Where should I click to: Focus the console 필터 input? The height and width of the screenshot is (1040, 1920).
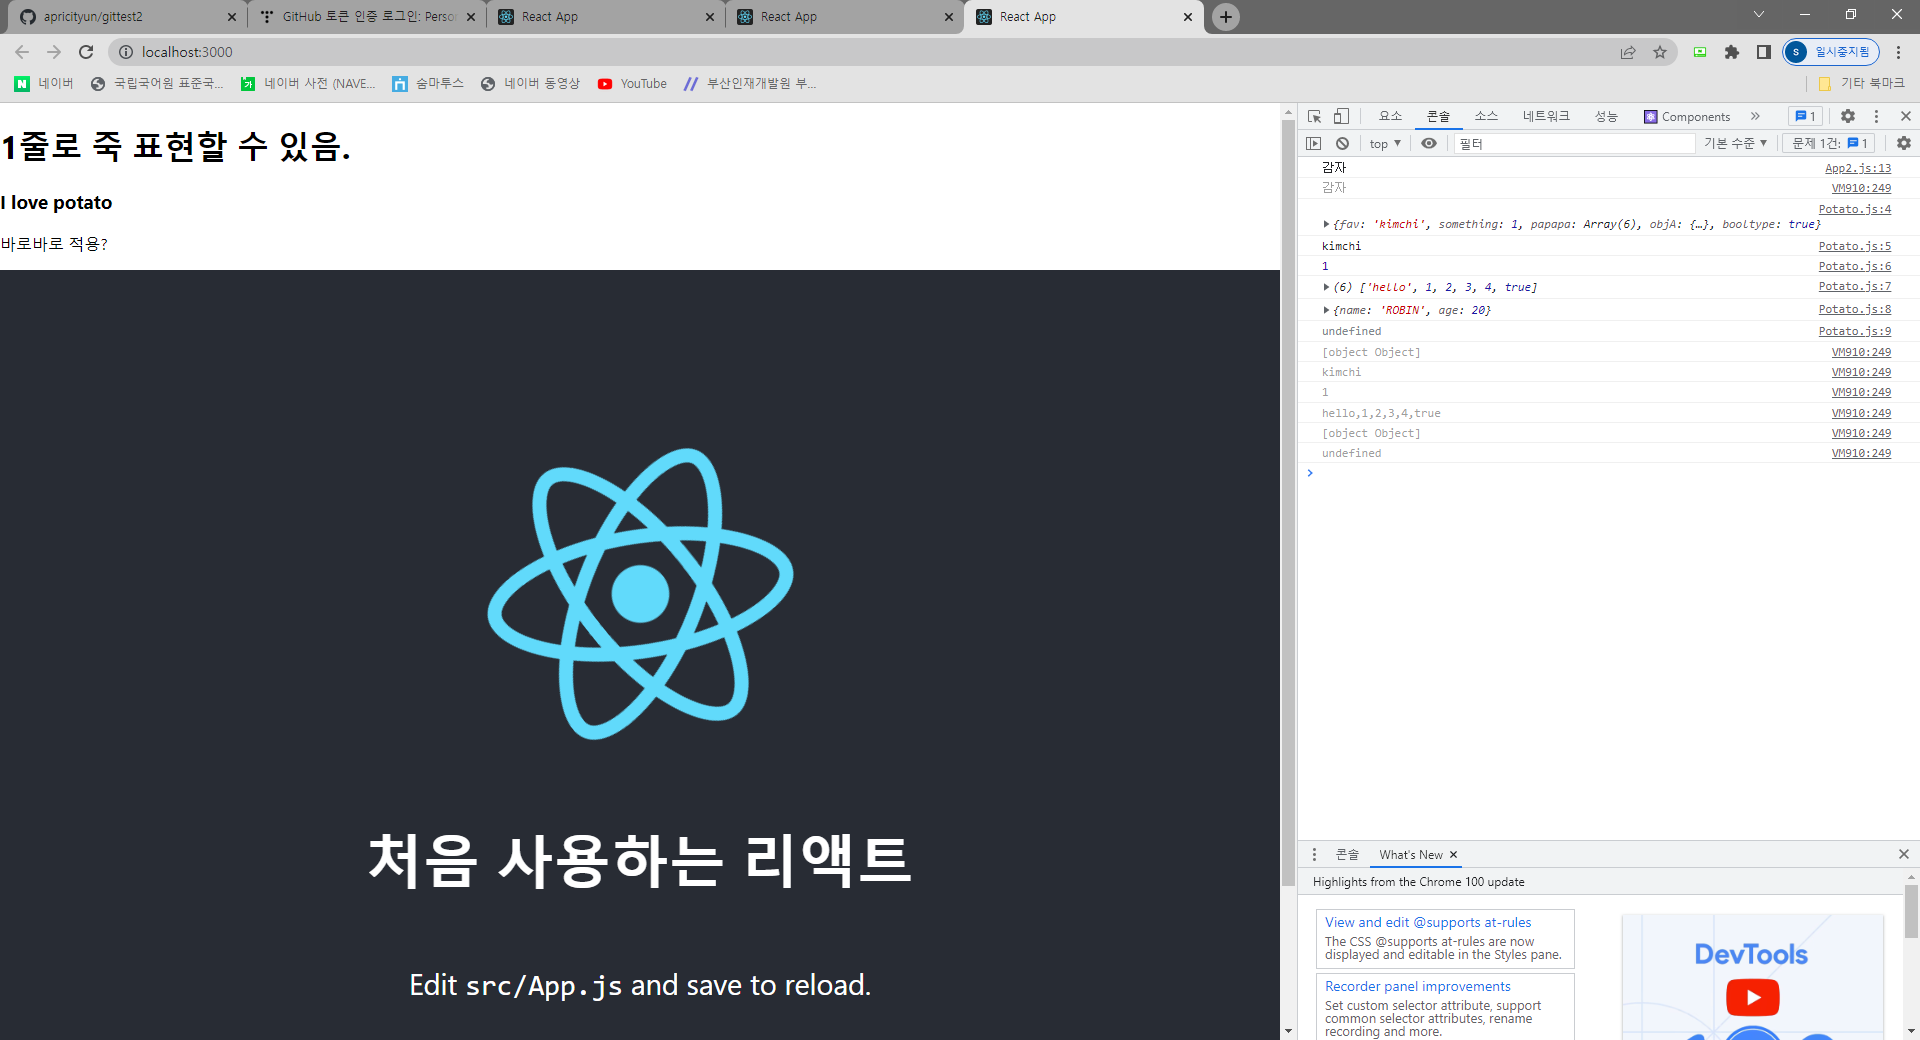[x=1574, y=143]
